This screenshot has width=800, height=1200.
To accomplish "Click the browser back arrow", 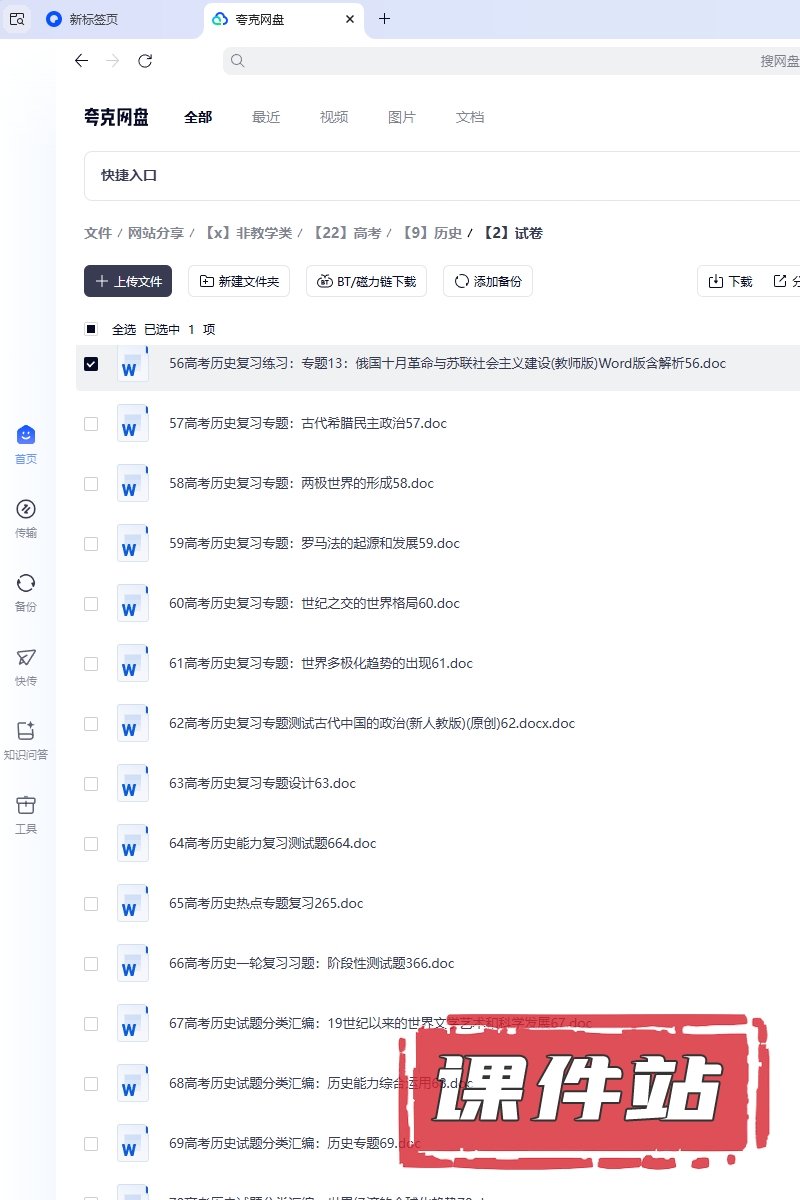I will [82, 61].
